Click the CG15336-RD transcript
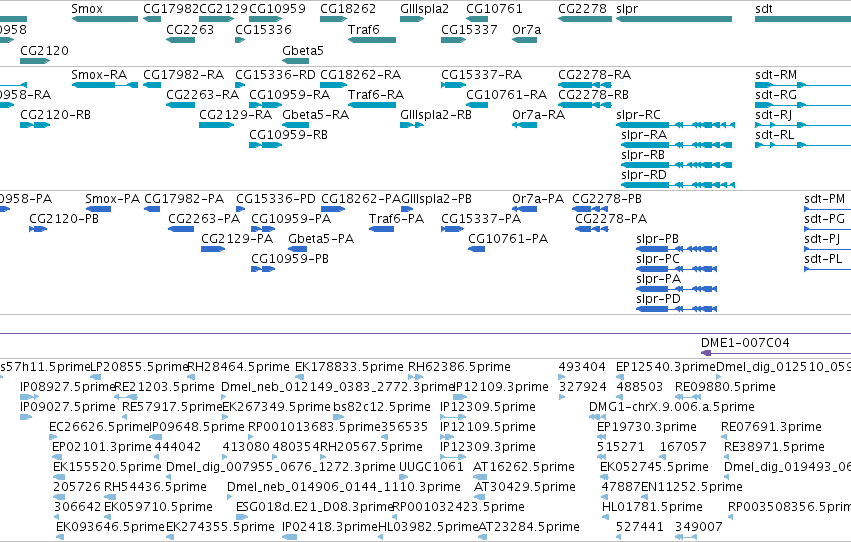The image size is (851, 542). pos(240,85)
